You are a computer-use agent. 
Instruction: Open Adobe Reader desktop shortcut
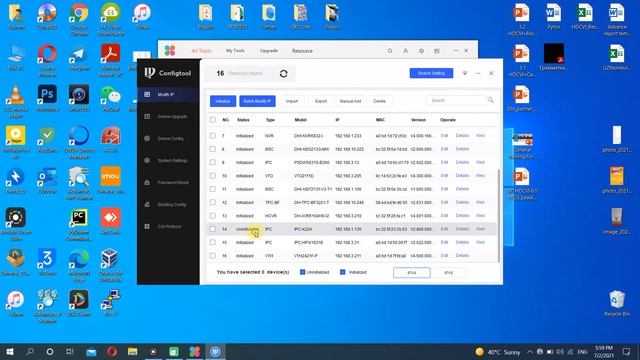click(x=111, y=60)
